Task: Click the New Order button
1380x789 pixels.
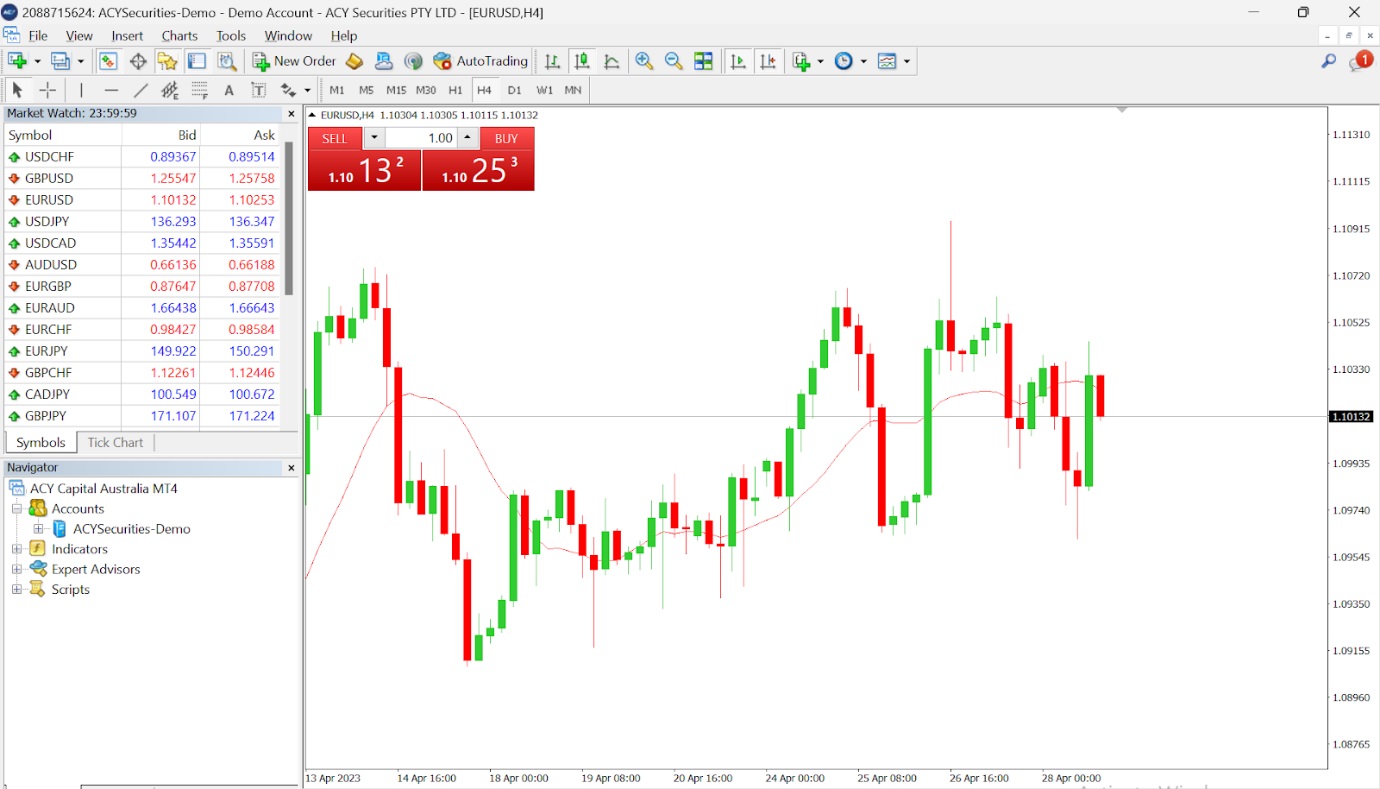Action: [295, 61]
